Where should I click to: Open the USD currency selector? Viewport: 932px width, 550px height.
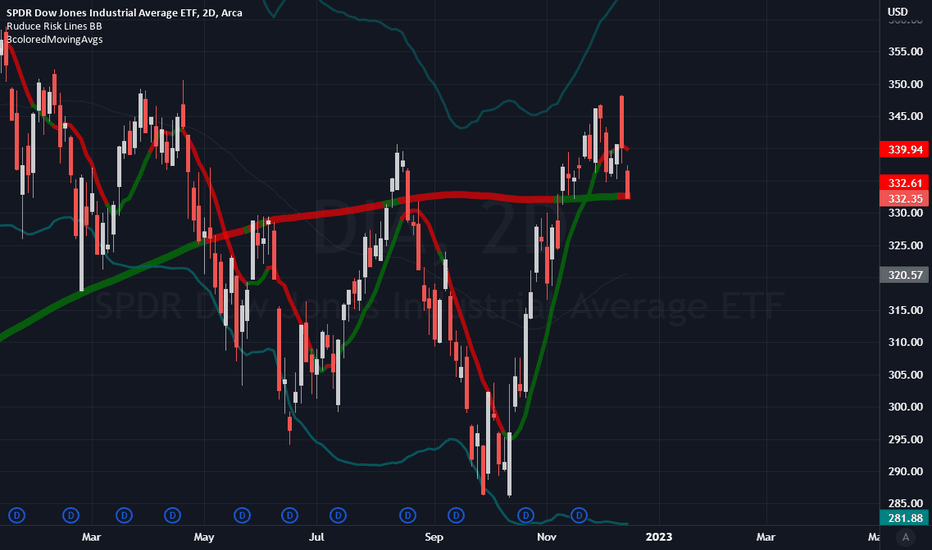898,12
